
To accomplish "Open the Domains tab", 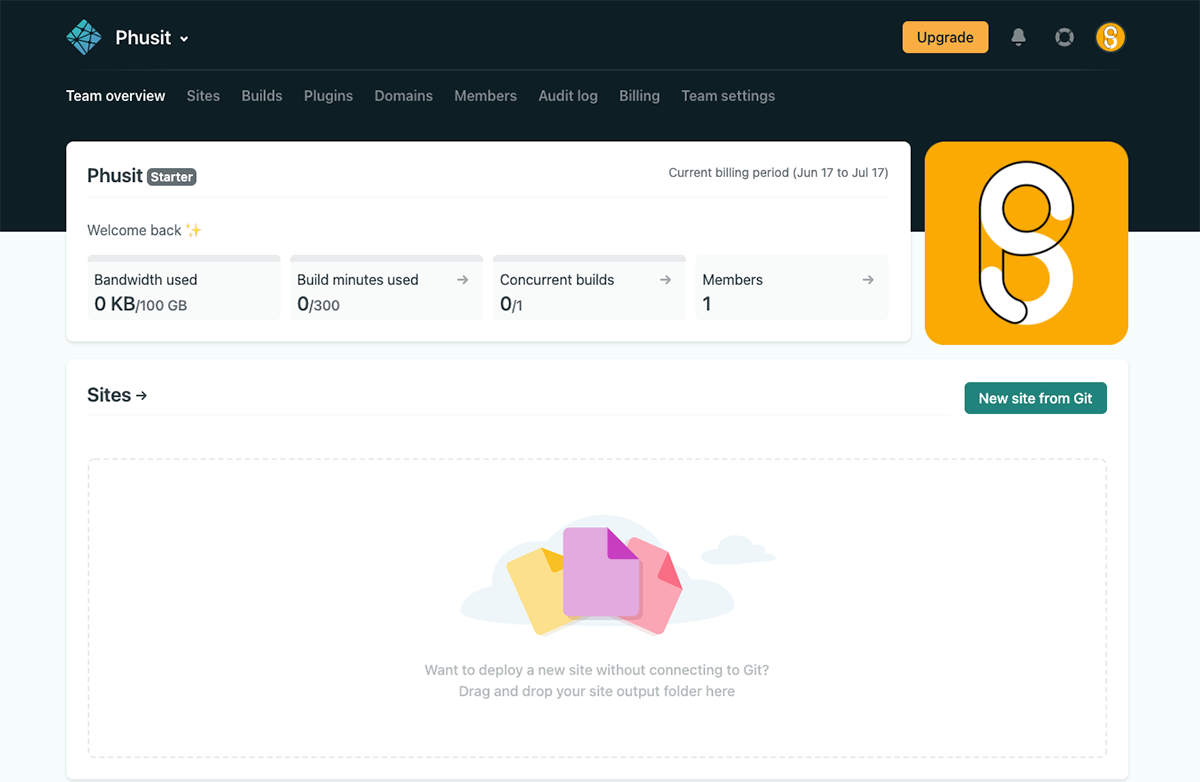I will 404,96.
